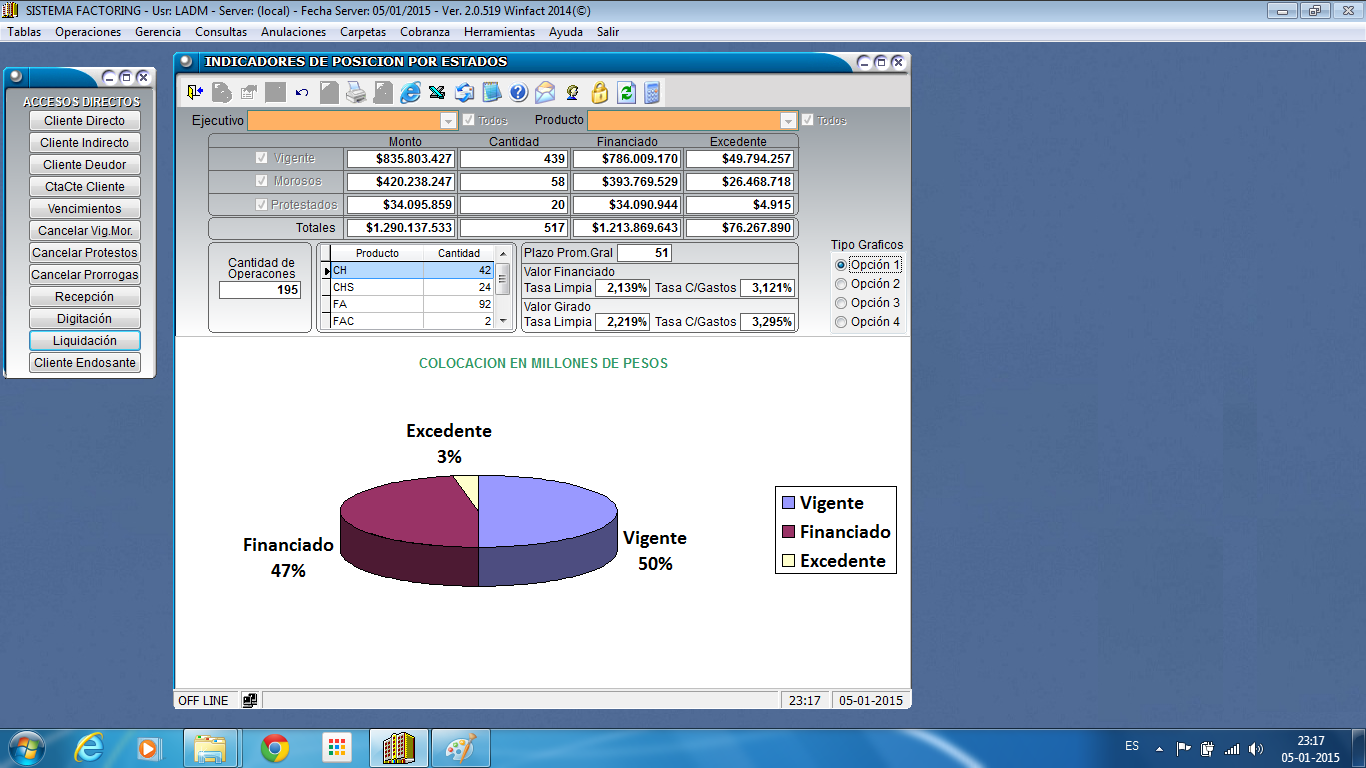
Task: Click the Vencimientos shortcut button
Action: tap(85, 209)
